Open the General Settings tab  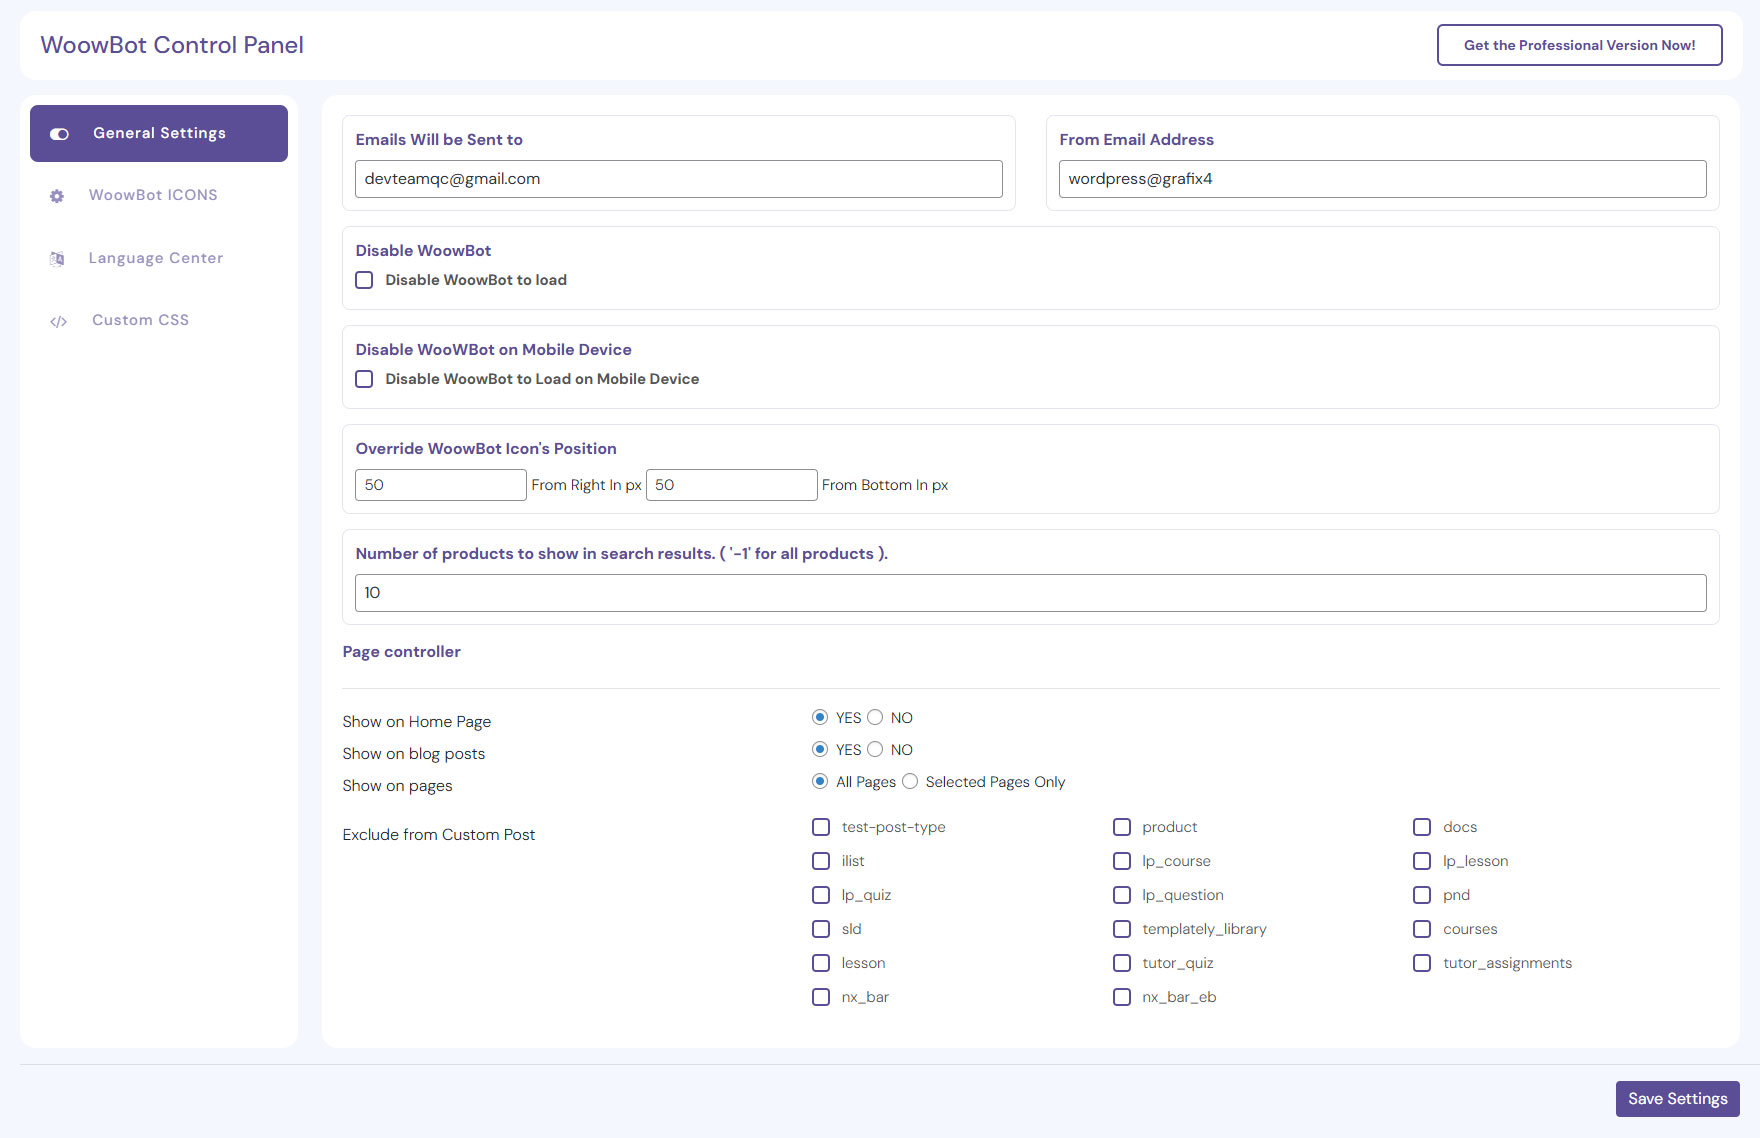[159, 133]
